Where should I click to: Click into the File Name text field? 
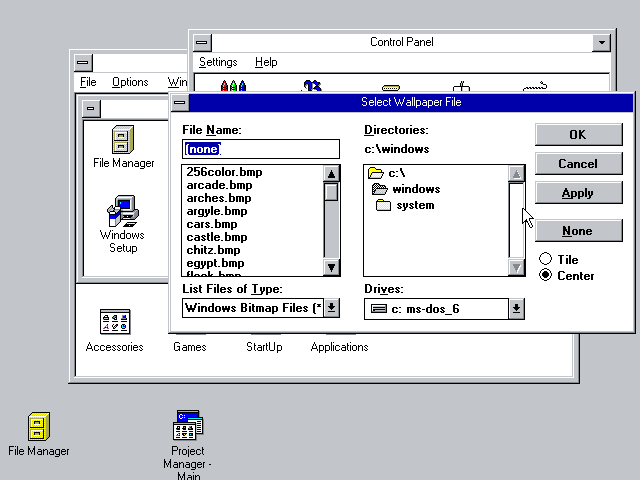(260, 149)
